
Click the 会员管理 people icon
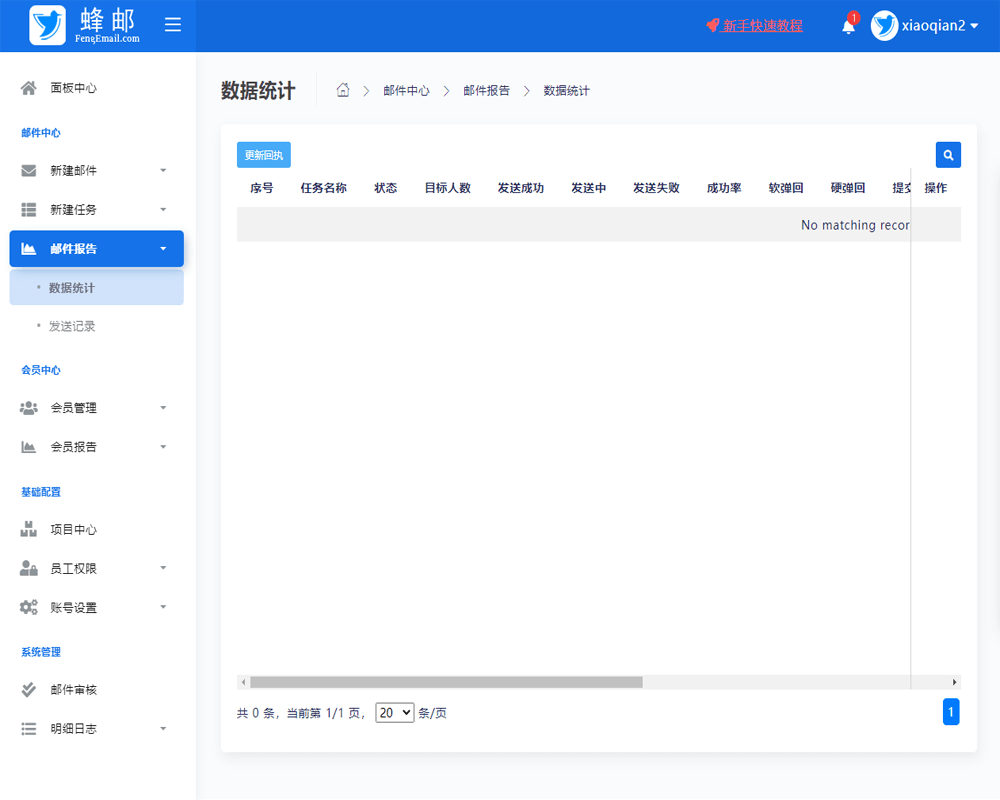coord(30,407)
